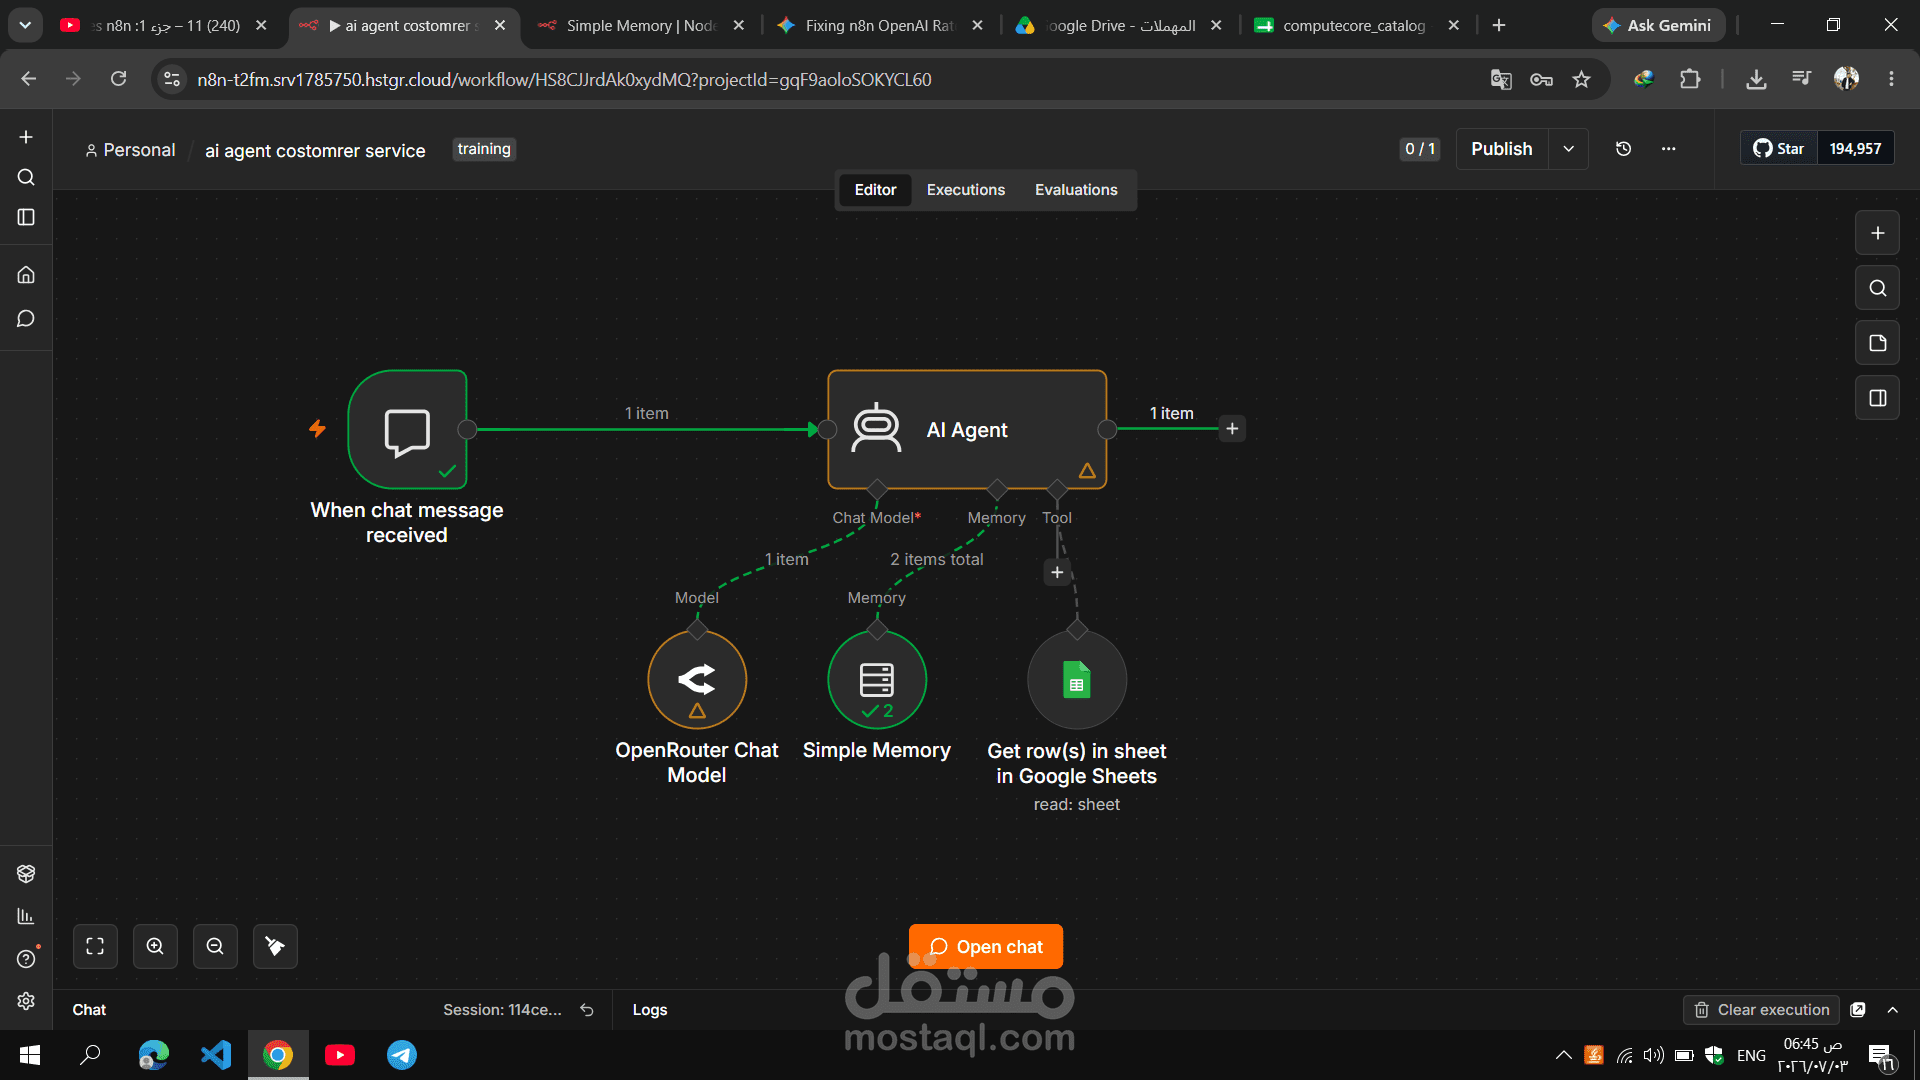Click the training tag
Screen dimensions: 1920x1080
[x=484, y=149]
